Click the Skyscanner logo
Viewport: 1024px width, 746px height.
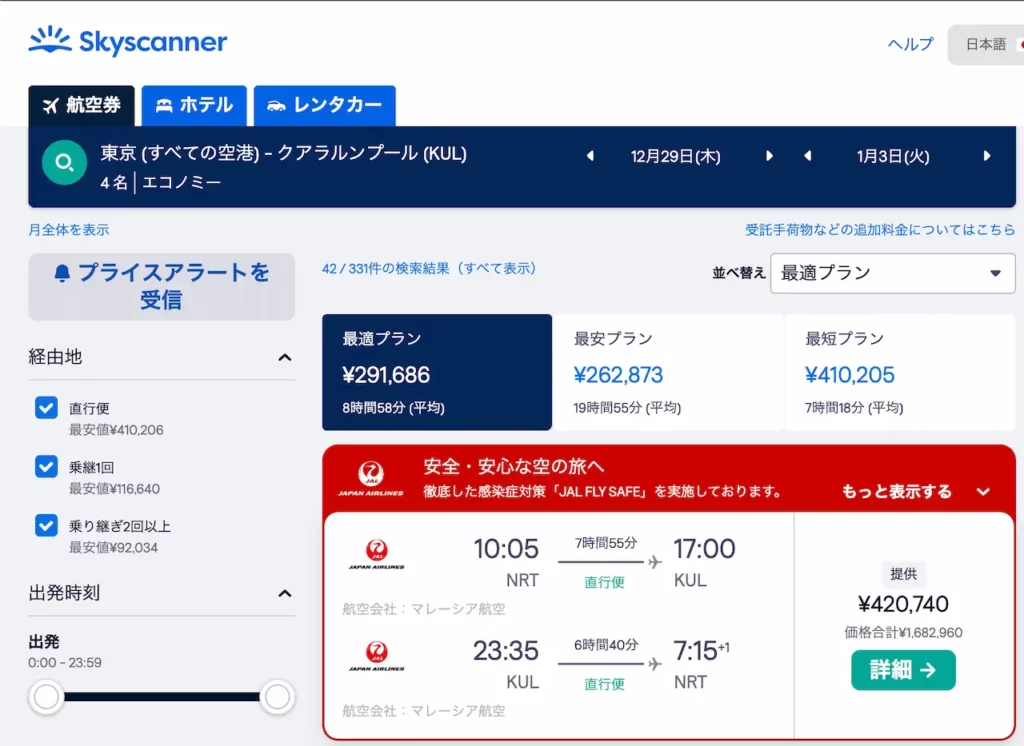128,41
